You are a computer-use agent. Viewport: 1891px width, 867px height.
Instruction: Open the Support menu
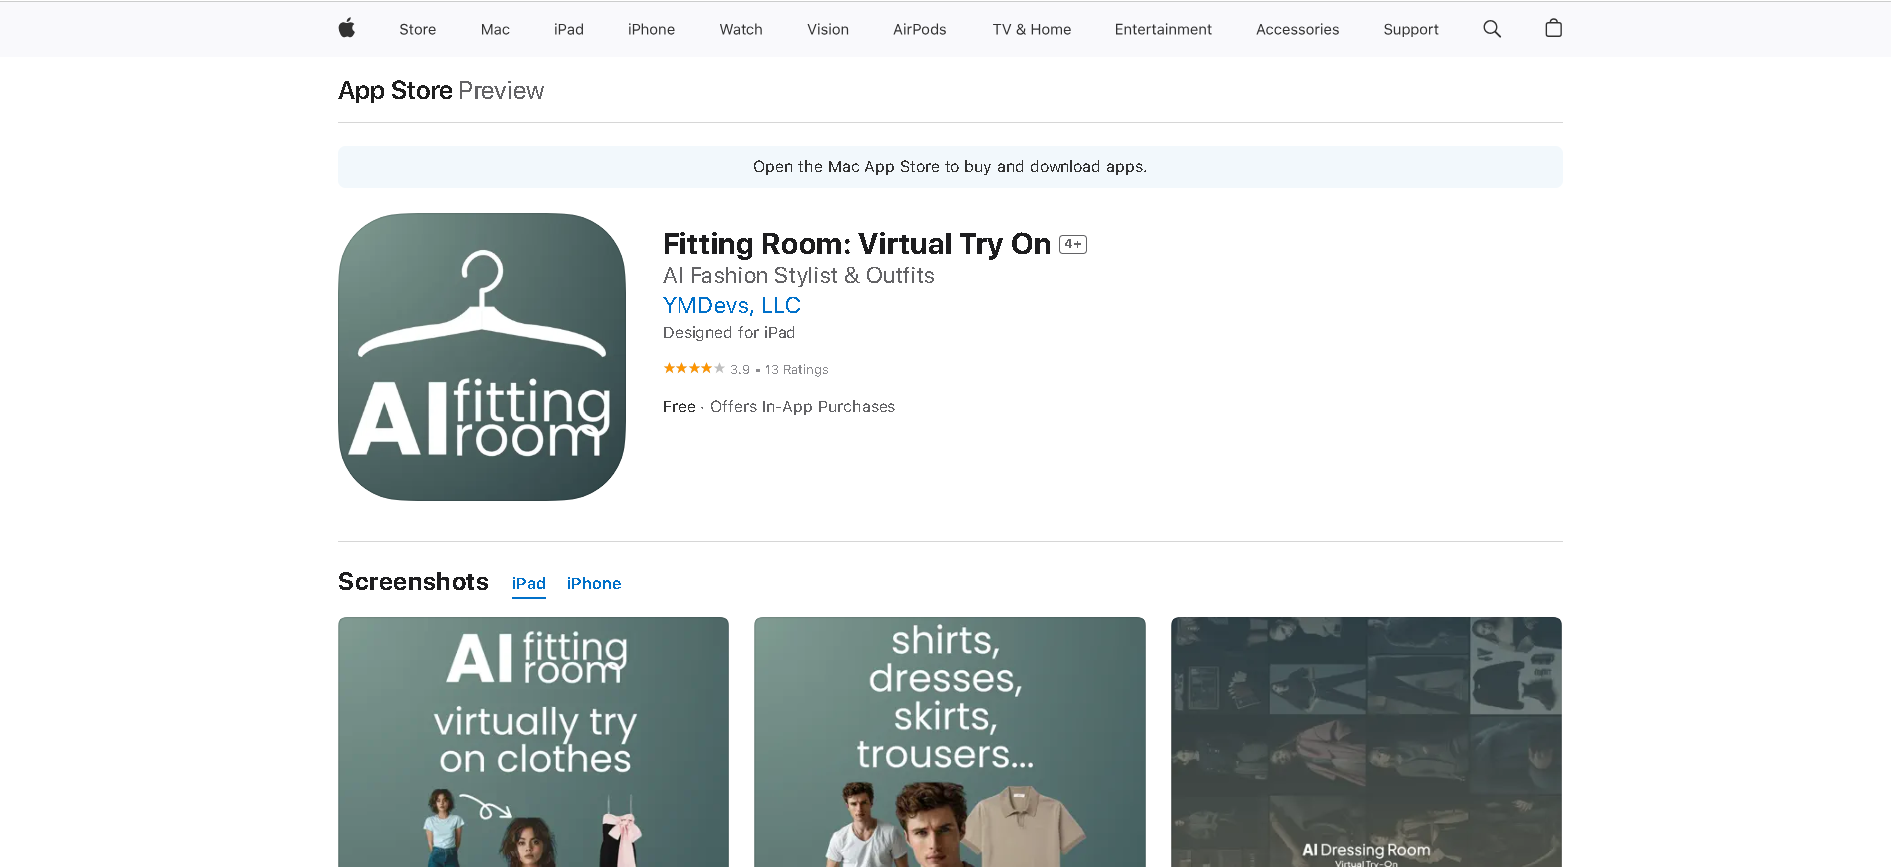pyautogui.click(x=1411, y=29)
